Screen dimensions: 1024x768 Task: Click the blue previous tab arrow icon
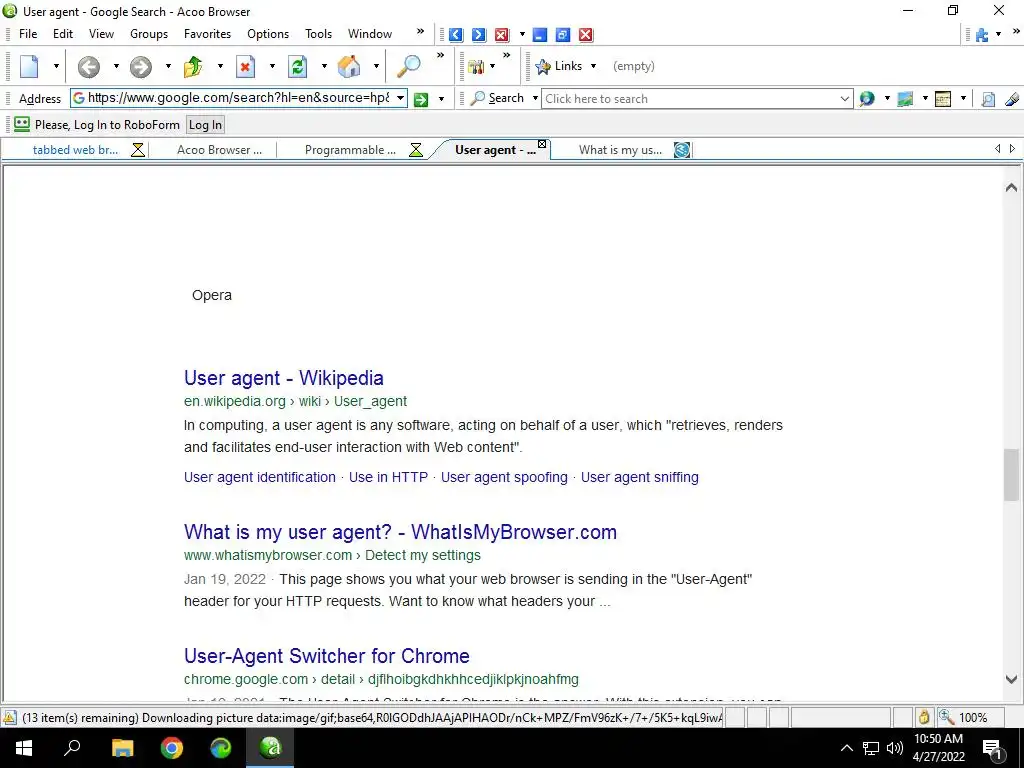[x=456, y=35]
